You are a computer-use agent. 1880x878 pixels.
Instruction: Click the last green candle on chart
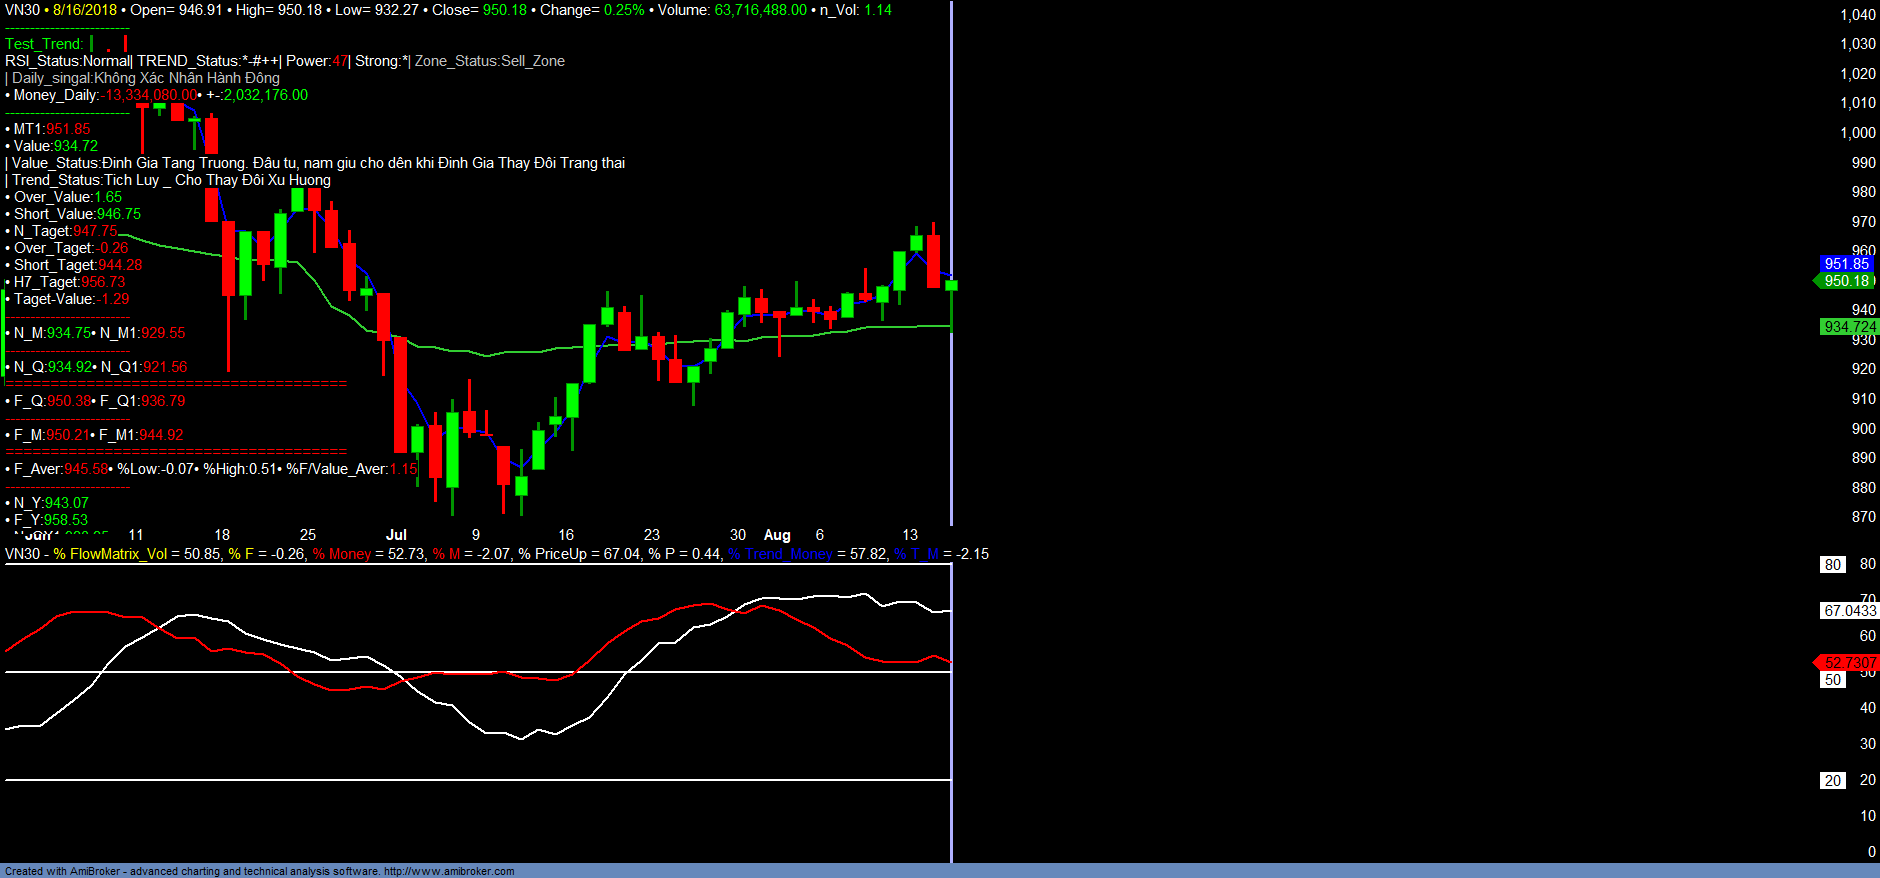pos(951,286)
